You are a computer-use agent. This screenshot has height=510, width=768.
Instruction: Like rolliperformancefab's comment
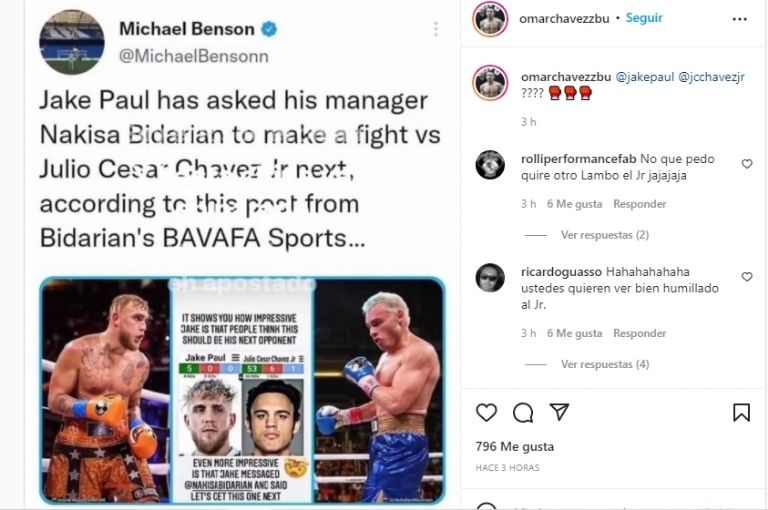point(747,164)
